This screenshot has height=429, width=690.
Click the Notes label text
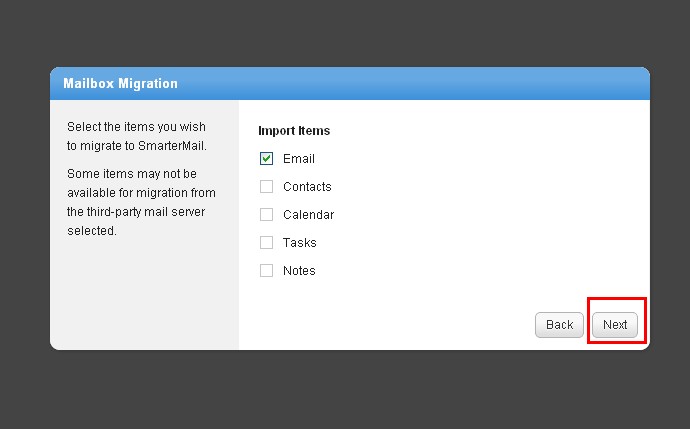(299, 270)
